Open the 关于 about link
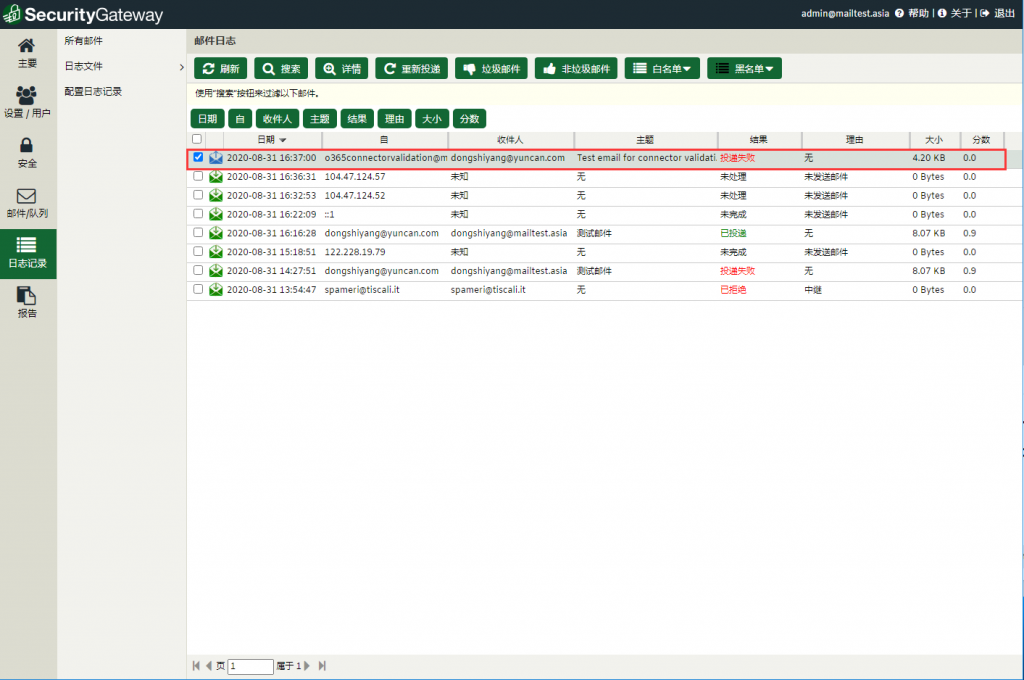The image size is (1024, 680). coord(955,13)
